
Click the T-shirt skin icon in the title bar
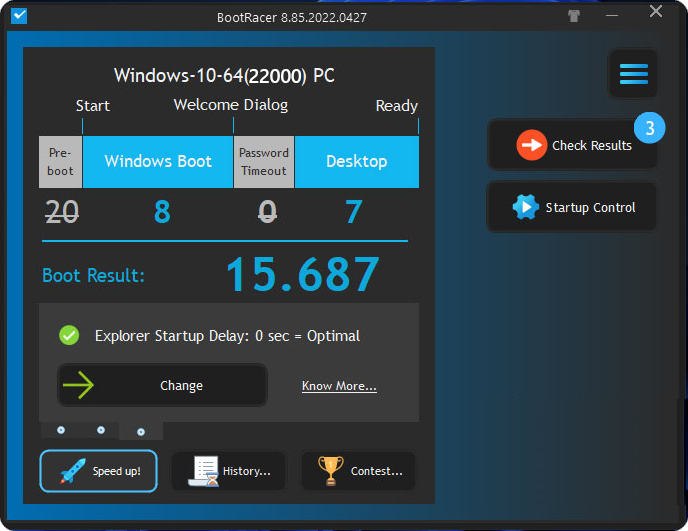573,16
